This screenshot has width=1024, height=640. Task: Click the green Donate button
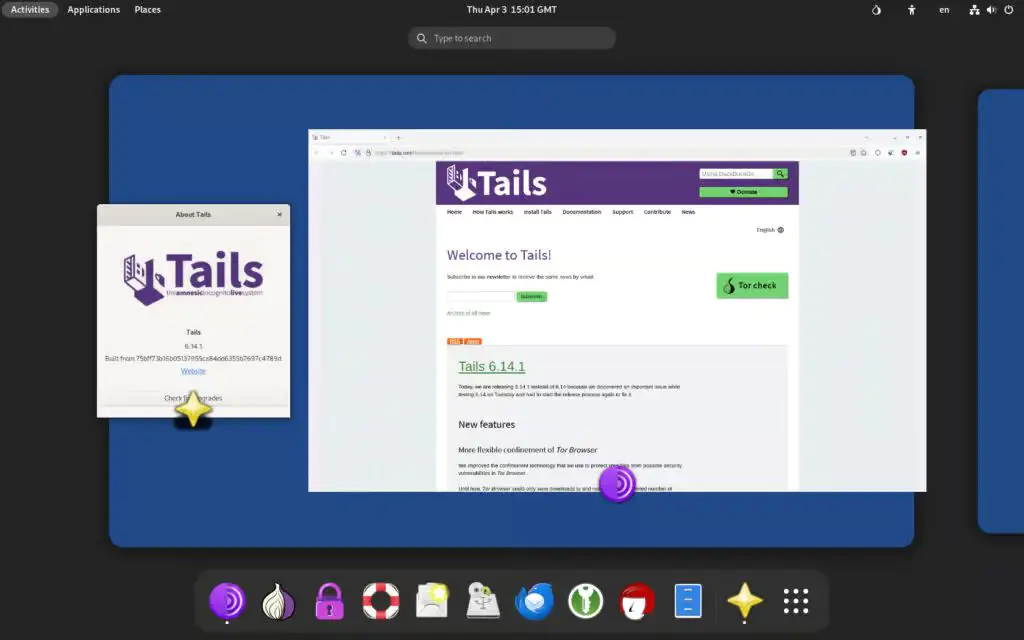tap(743, 192)
